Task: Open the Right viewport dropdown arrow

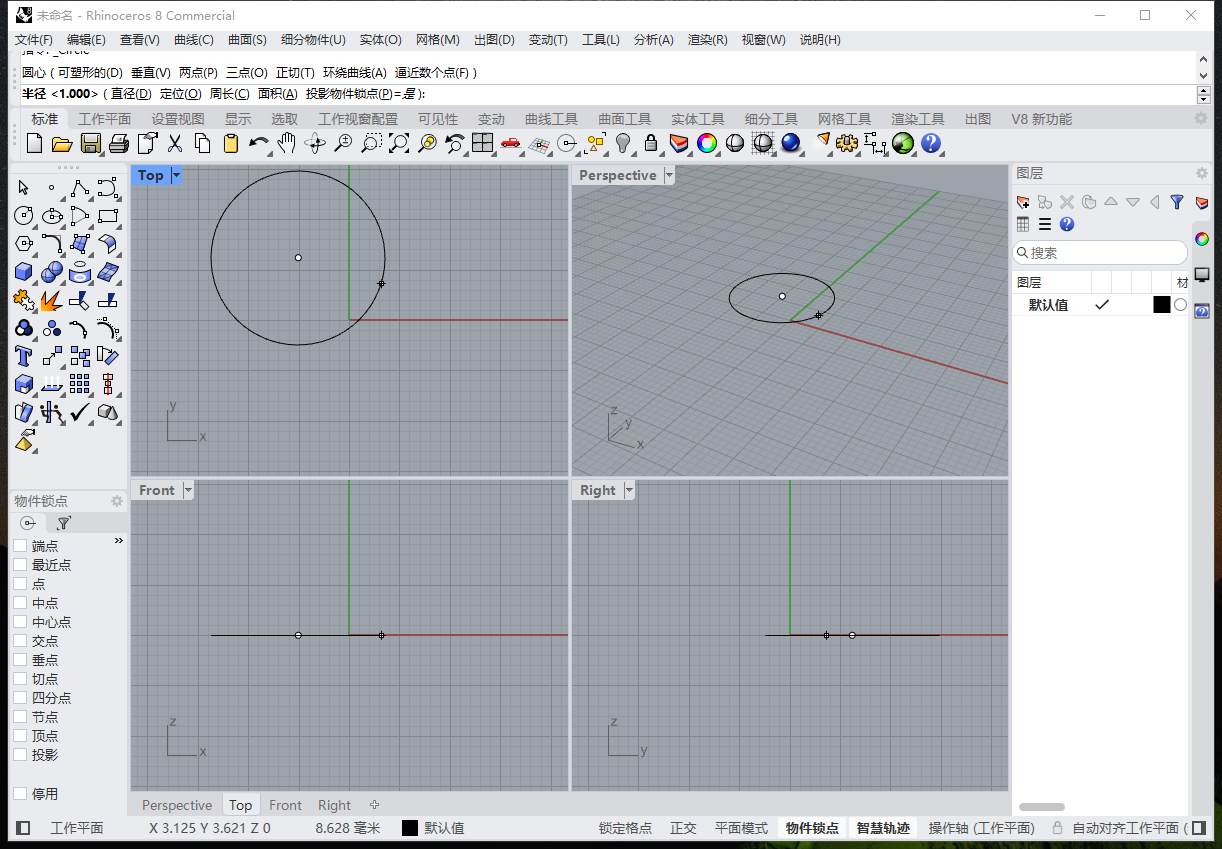Action: coord(628,490)
